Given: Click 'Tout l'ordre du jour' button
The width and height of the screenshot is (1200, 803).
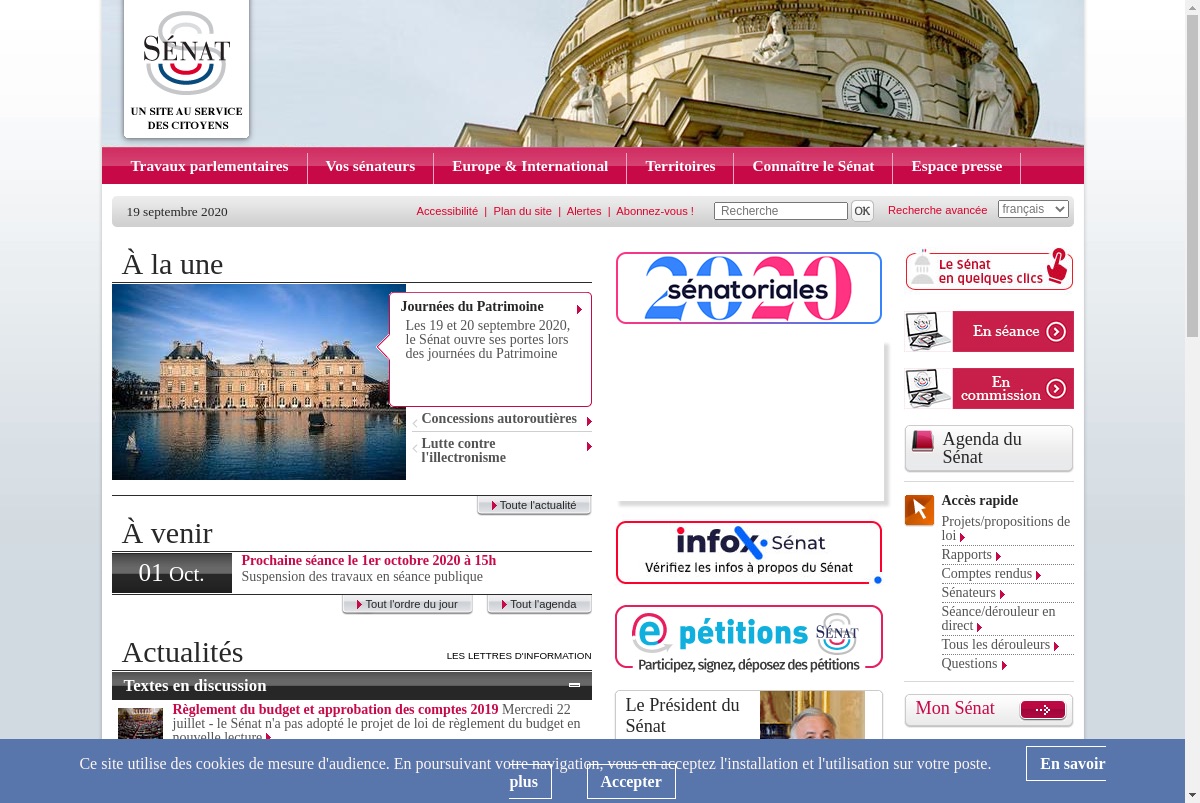Looking at the screenshot, I should [407, 604].
